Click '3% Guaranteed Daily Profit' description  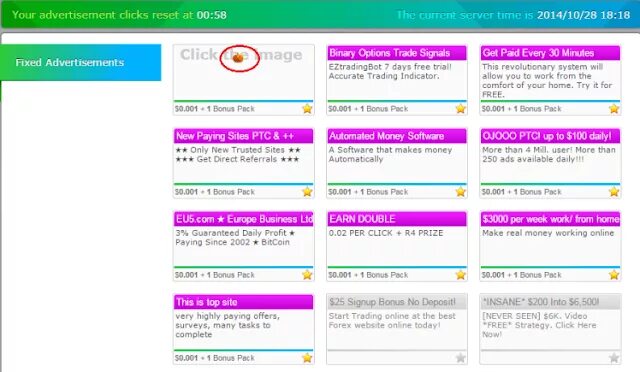point(235,237)
